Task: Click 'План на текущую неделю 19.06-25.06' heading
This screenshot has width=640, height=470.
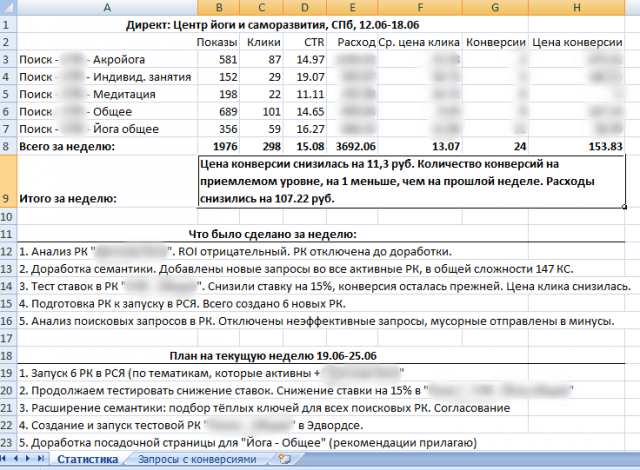Action: pyautogui.click(x=273, y=356)
